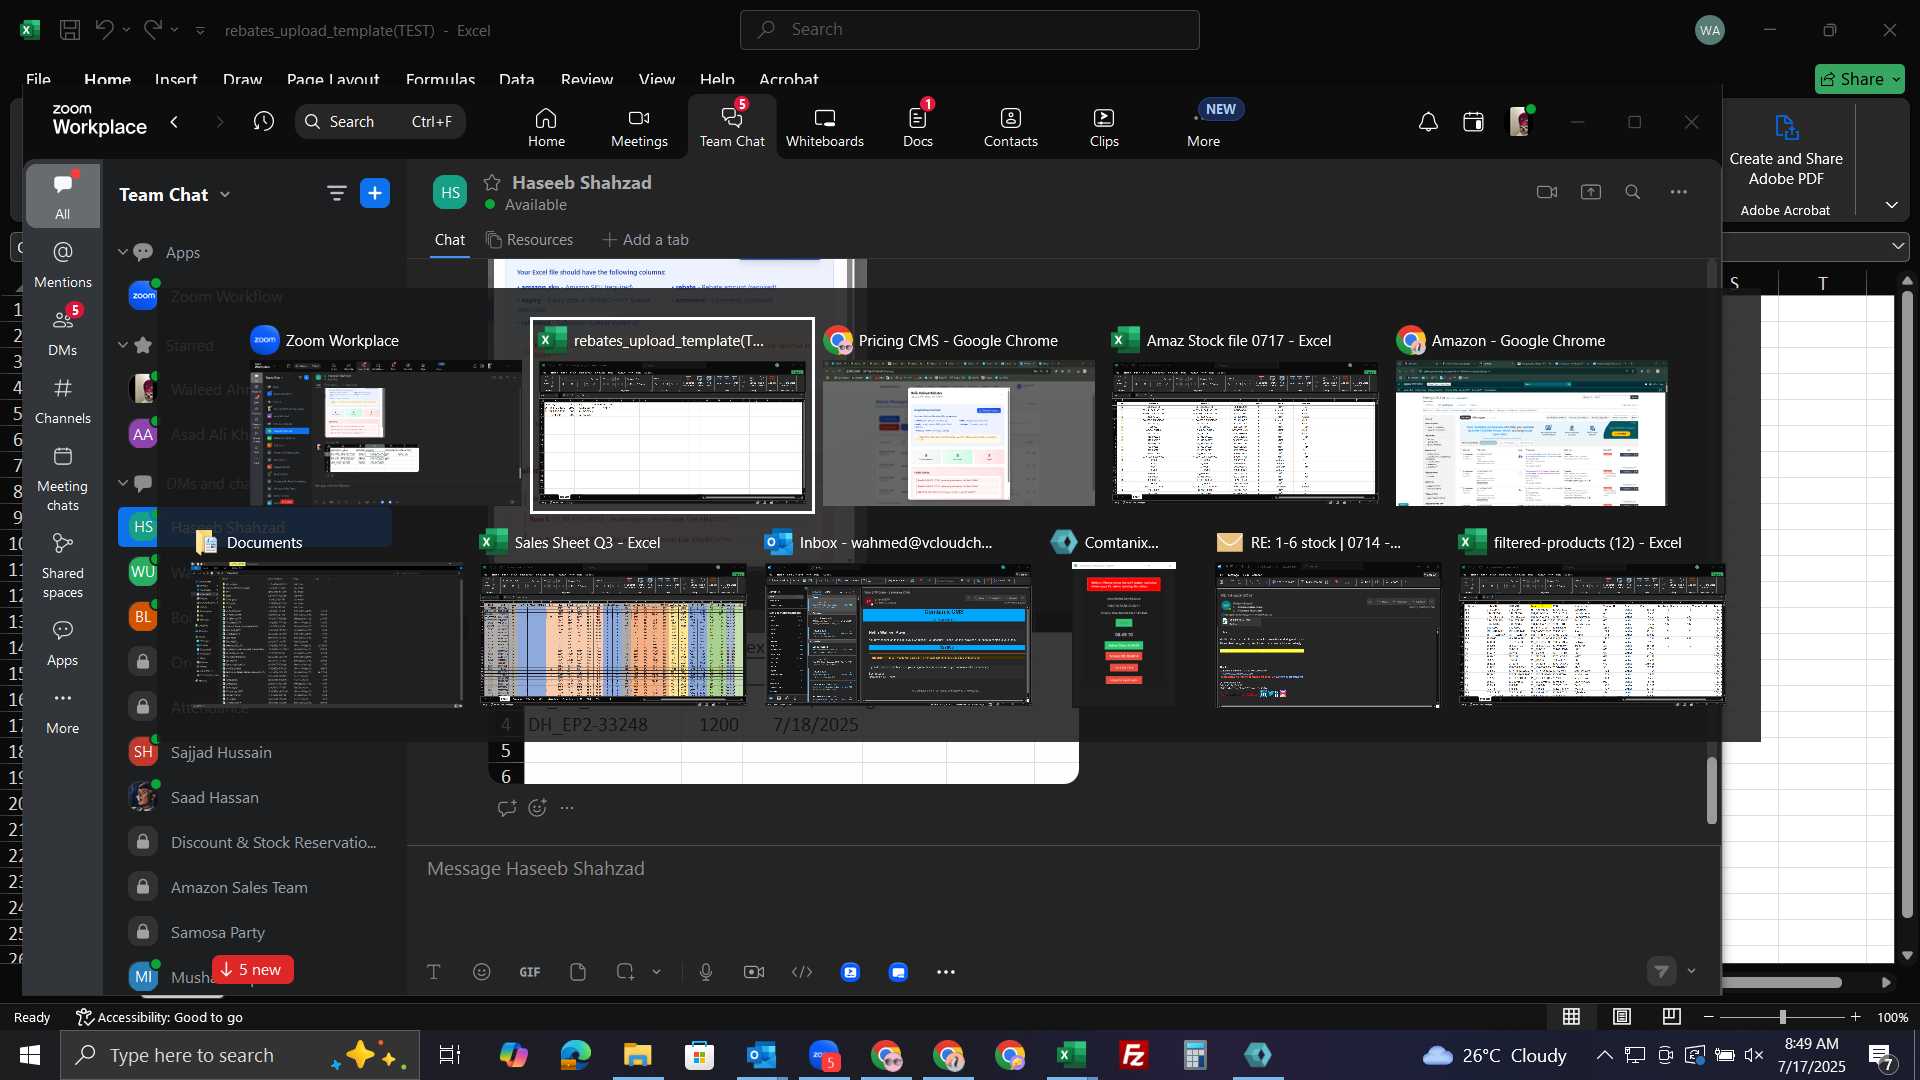Screen dimensions: 1920x1080
Task: Open Team Chat top tab
Action: tap(732, 127)
